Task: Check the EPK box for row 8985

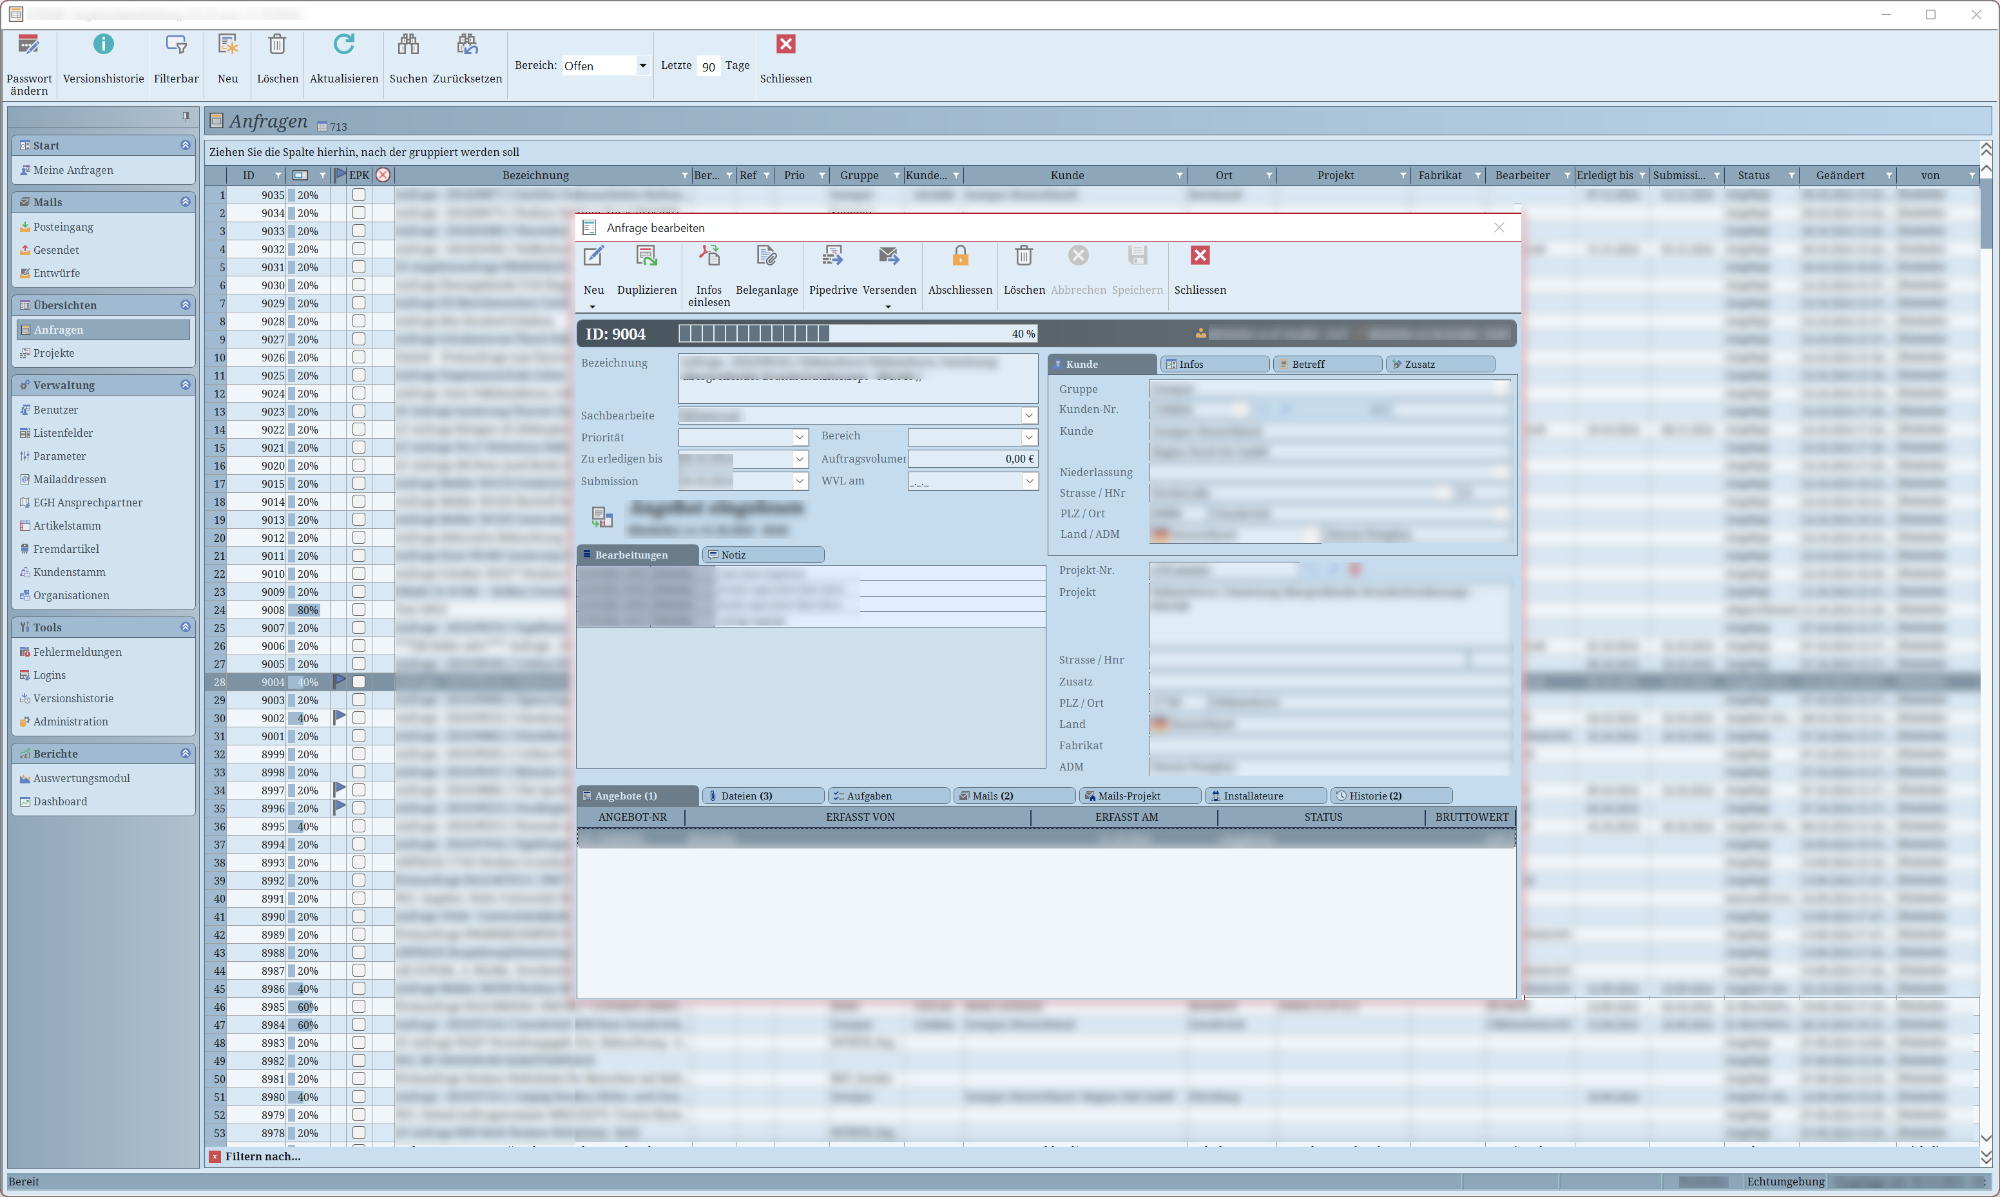Action: [x=358, y=1007]
